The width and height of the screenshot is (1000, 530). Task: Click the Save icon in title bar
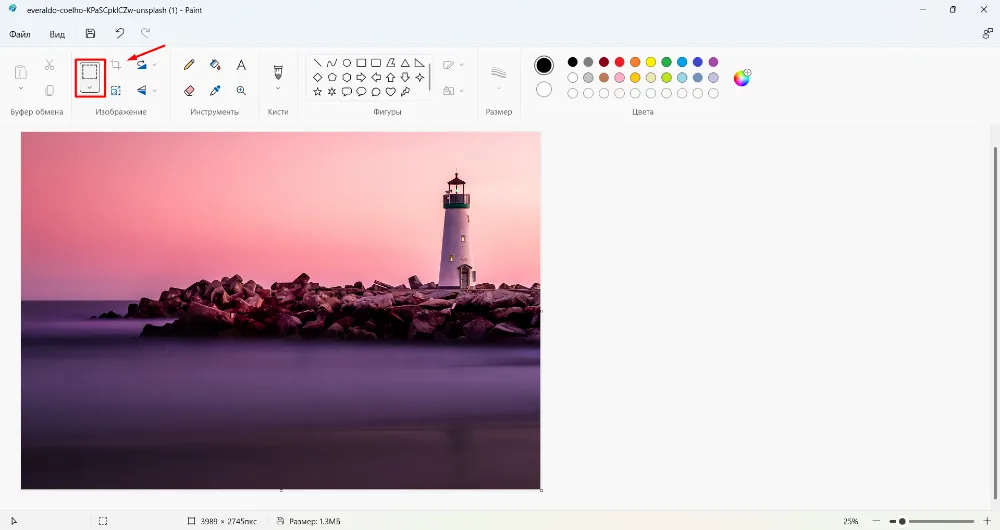pos(91,34)
